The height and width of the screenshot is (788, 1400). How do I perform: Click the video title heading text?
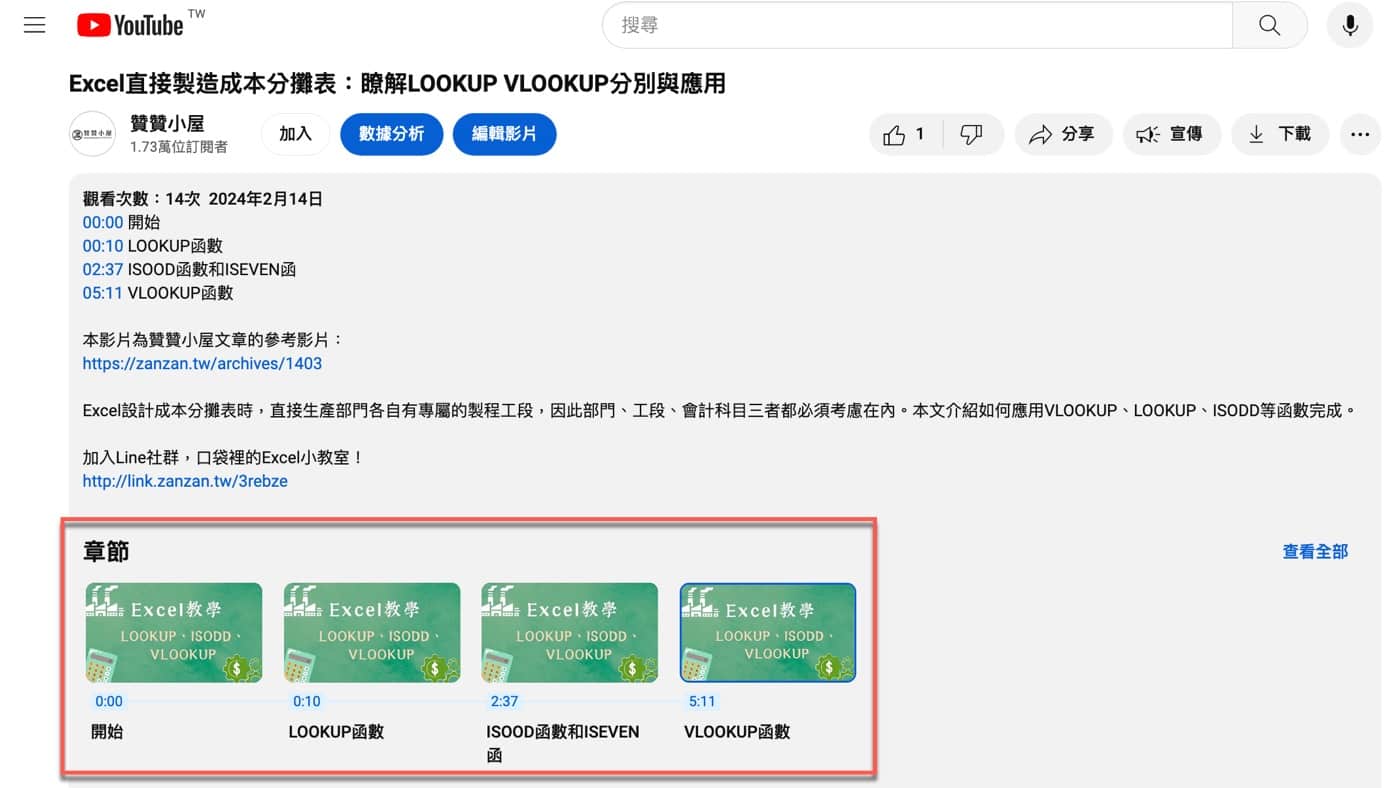(x=397, y=84)
